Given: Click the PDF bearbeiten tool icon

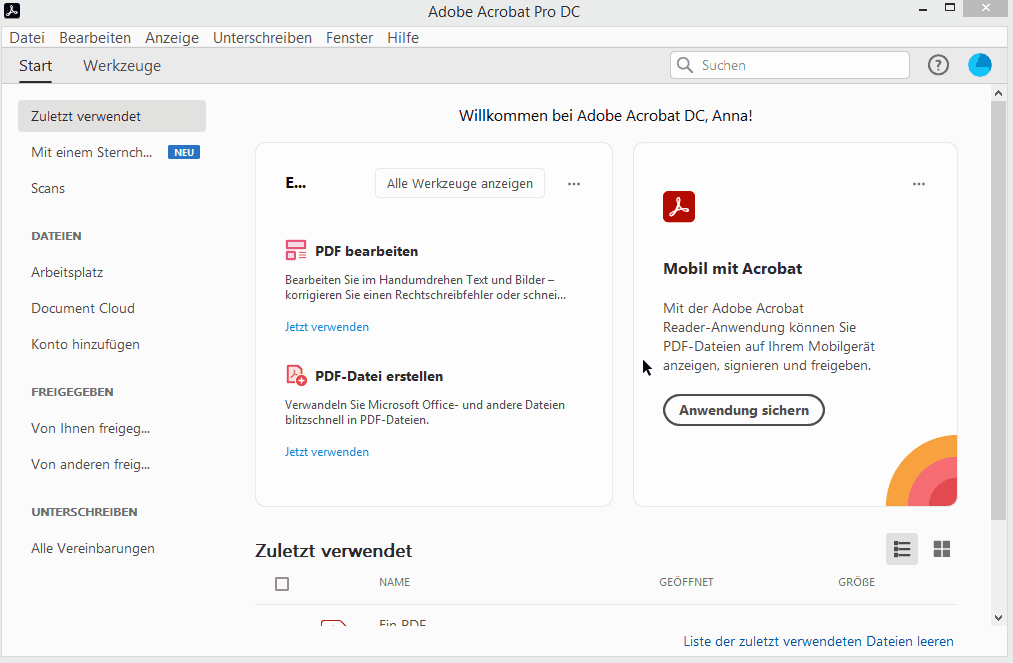Looking at the screenshot, I should tap(296, 250).
